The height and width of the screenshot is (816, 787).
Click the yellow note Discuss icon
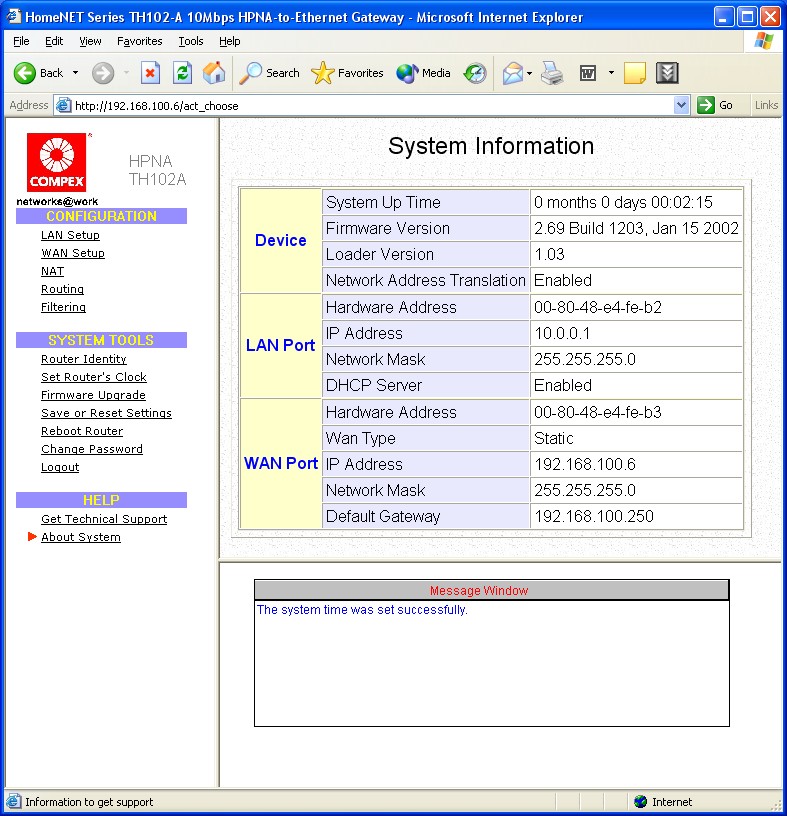(634, 73)
